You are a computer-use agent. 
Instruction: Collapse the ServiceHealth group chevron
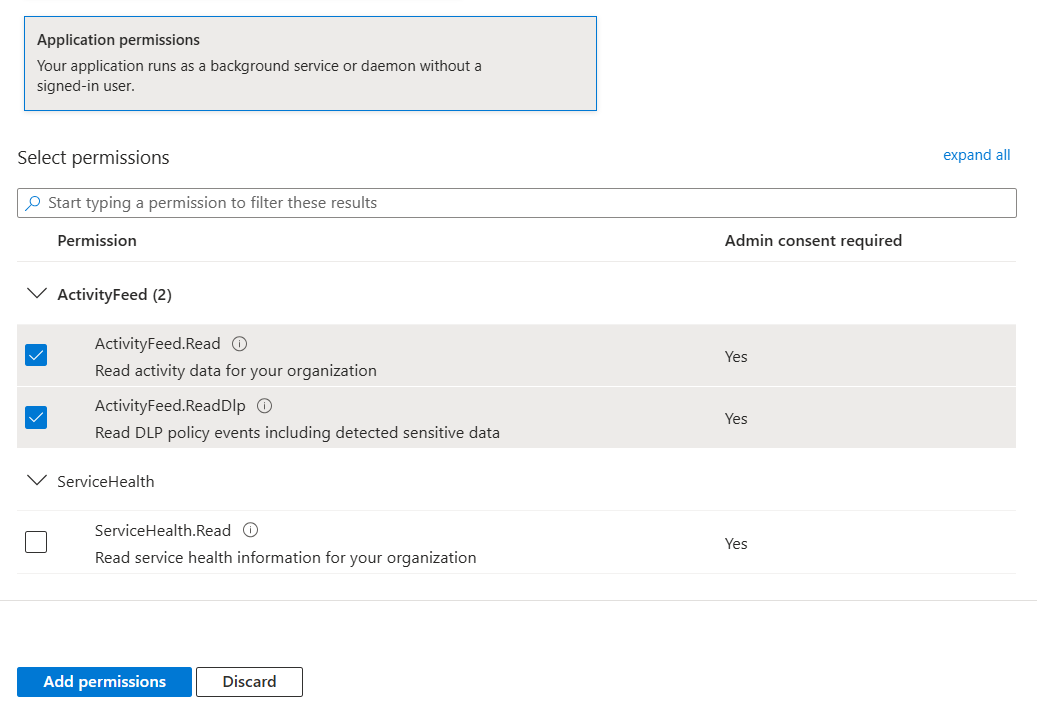[x=37, y=481]
